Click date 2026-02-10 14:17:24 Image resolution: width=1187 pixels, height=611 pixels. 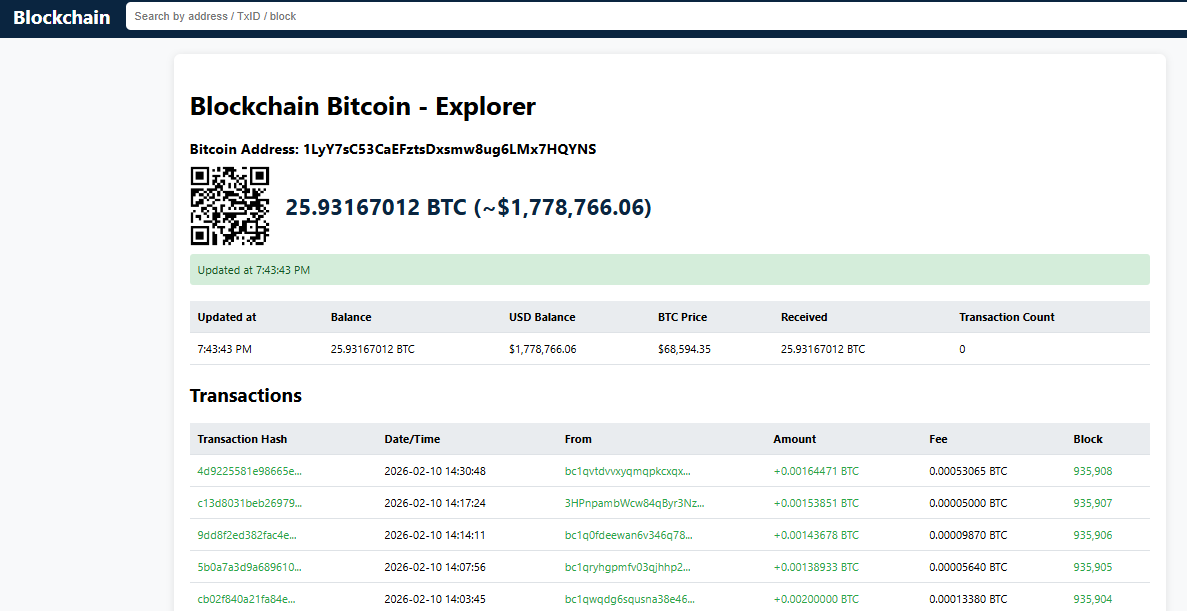point(435,503)
